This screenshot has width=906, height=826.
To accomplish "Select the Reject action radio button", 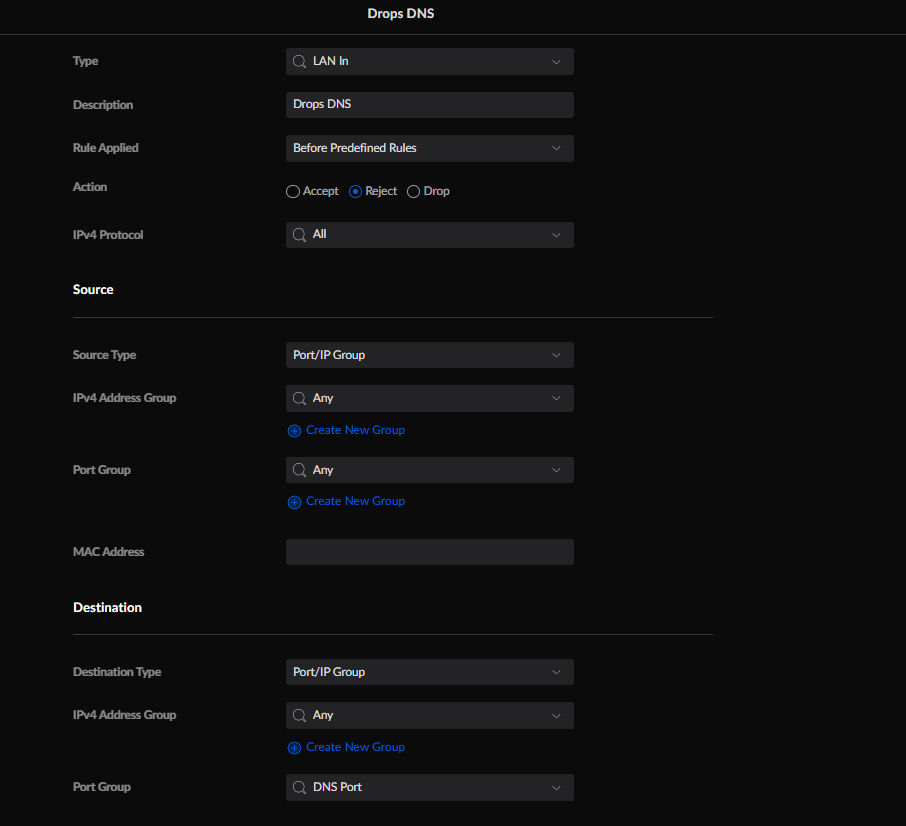I will 355,191.
